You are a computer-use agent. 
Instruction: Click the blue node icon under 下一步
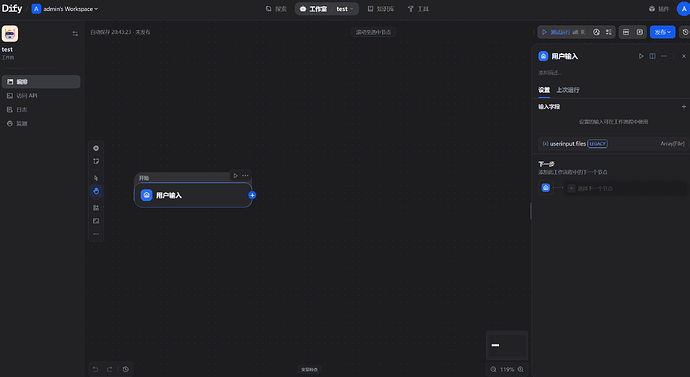click(546, 188)
